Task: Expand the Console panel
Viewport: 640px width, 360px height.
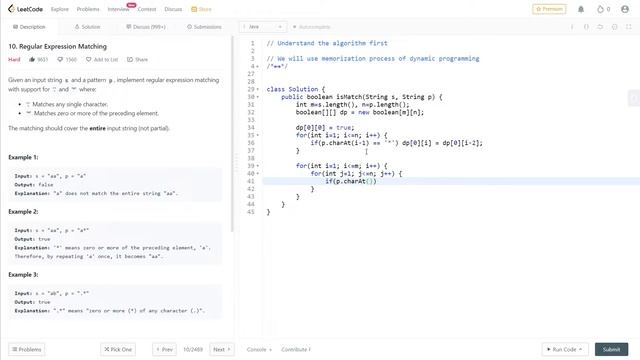Action: 259,349
